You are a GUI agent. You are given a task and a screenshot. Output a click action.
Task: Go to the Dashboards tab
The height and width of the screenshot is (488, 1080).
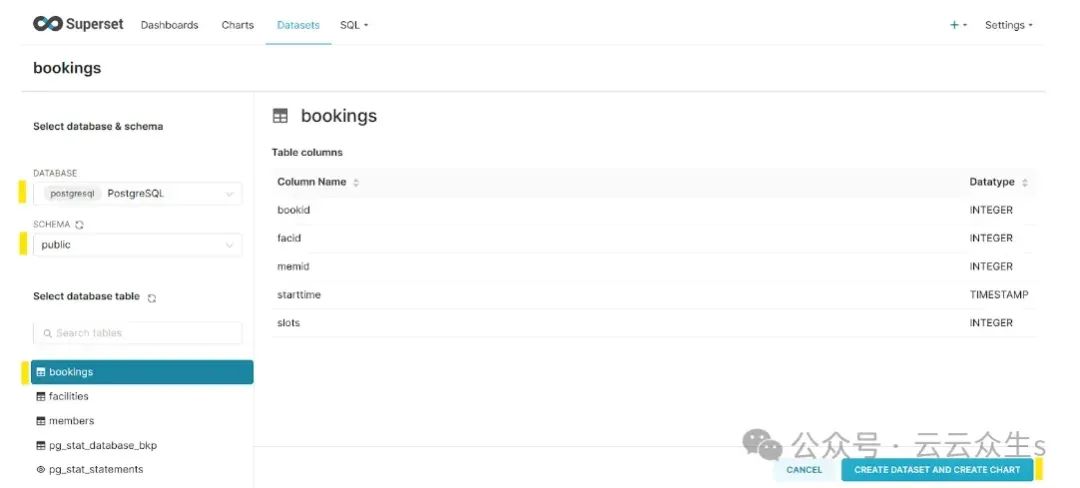tap(169, 25)
